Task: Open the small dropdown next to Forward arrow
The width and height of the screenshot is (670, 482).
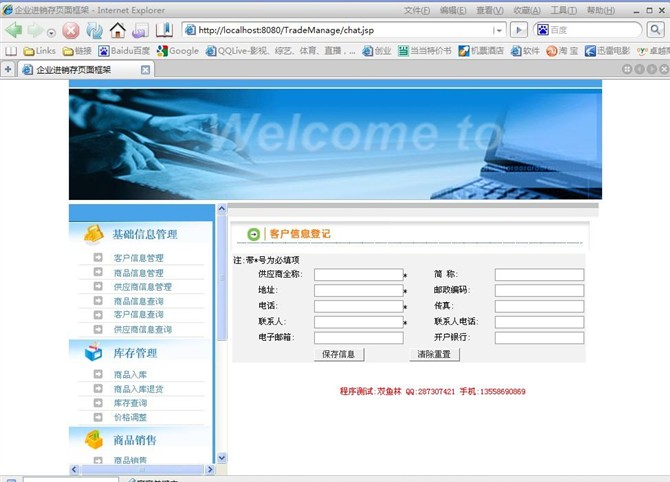Action: (x=51, y=32)
